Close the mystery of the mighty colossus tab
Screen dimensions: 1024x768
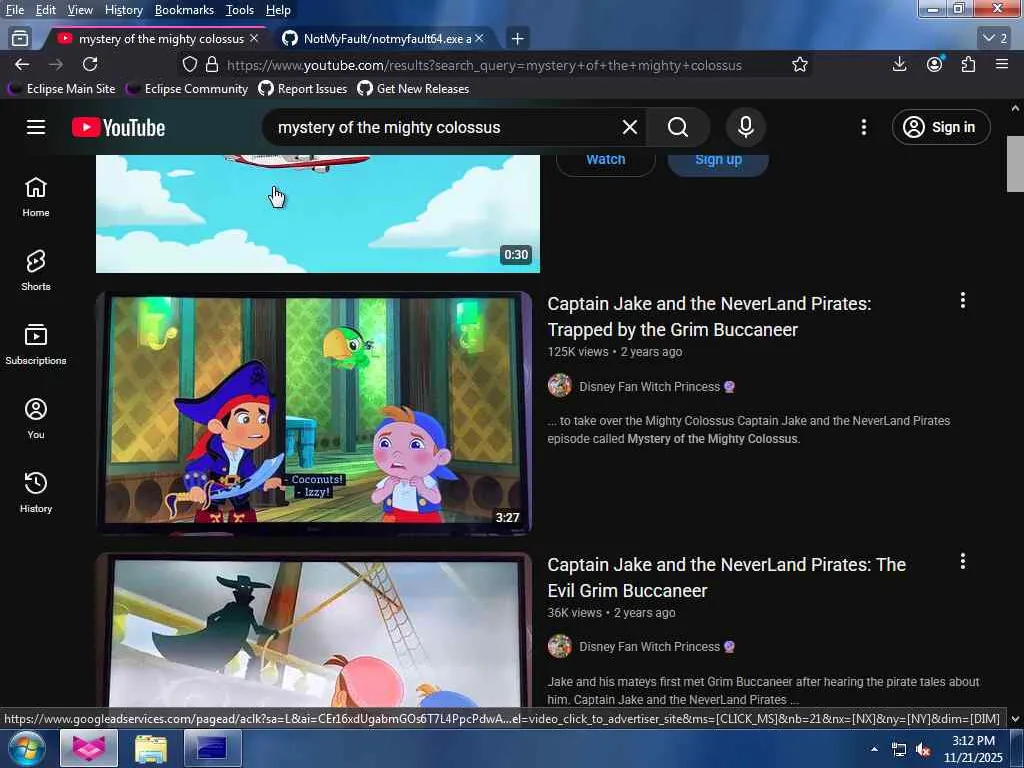coord(254,39)
